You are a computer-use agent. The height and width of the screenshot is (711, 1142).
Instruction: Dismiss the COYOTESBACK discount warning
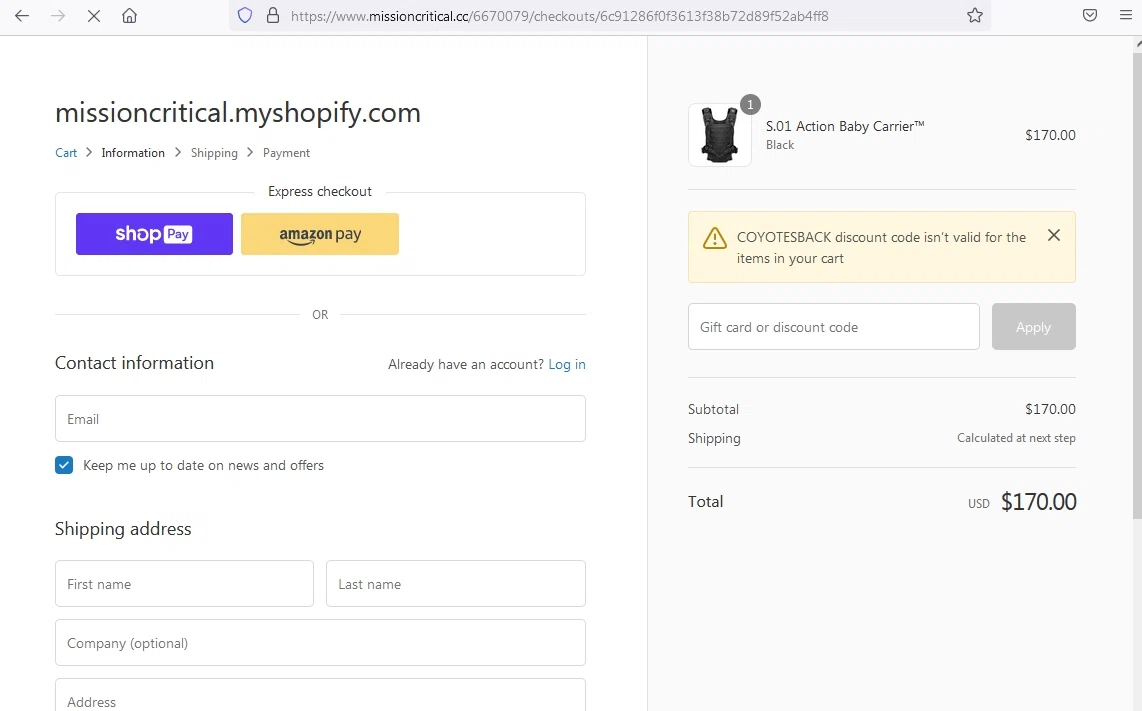(1053, 235)
